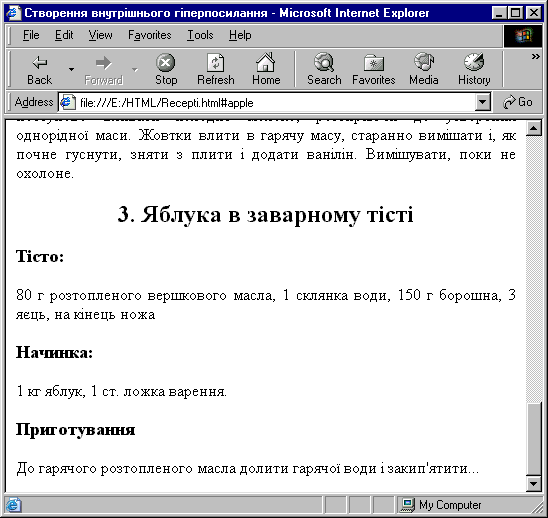Click the text "1 кг яблук, 1 ст. ложка варення."

click(x=122, y=391)
